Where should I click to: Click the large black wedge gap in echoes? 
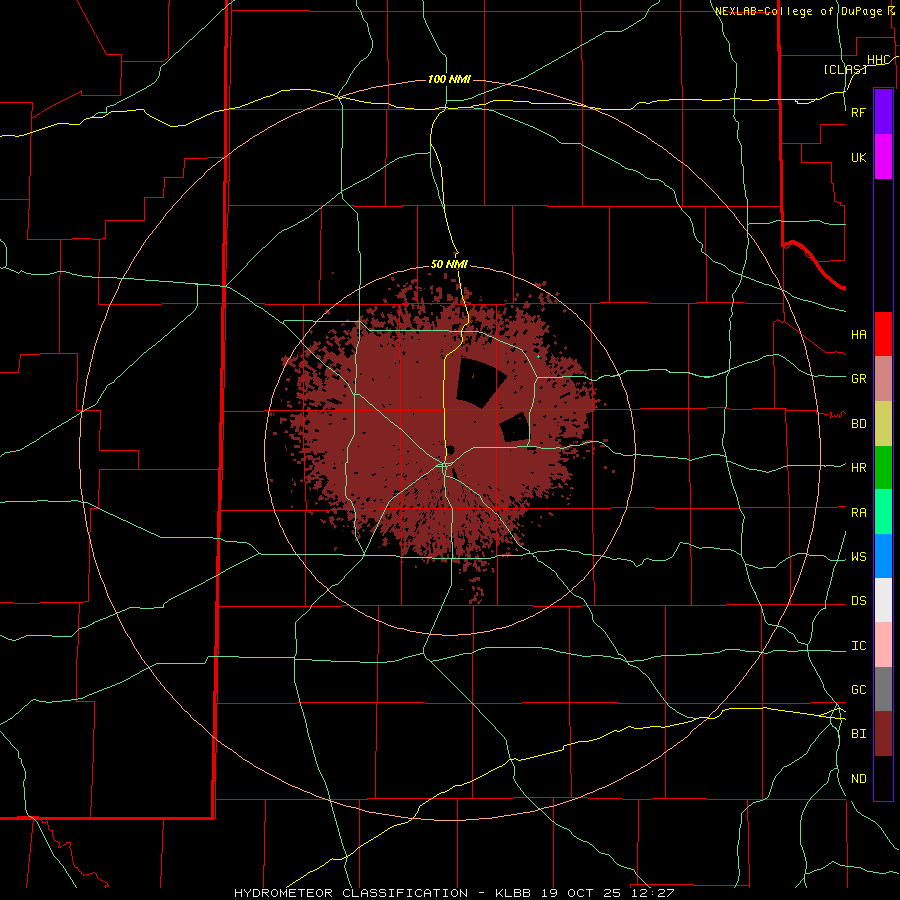click(x=479, y=383)
